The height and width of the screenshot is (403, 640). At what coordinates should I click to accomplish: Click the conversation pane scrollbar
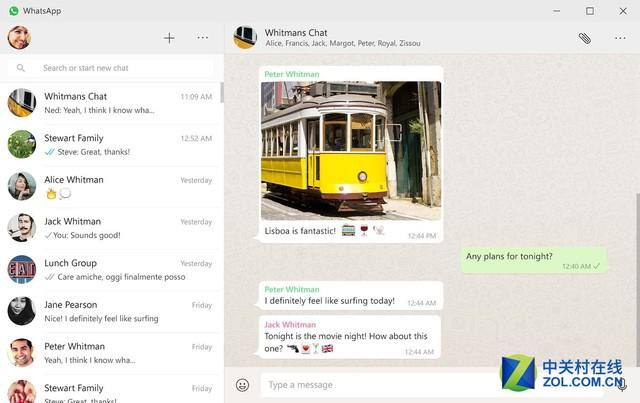pyautogui.click(x=638, y=280)
